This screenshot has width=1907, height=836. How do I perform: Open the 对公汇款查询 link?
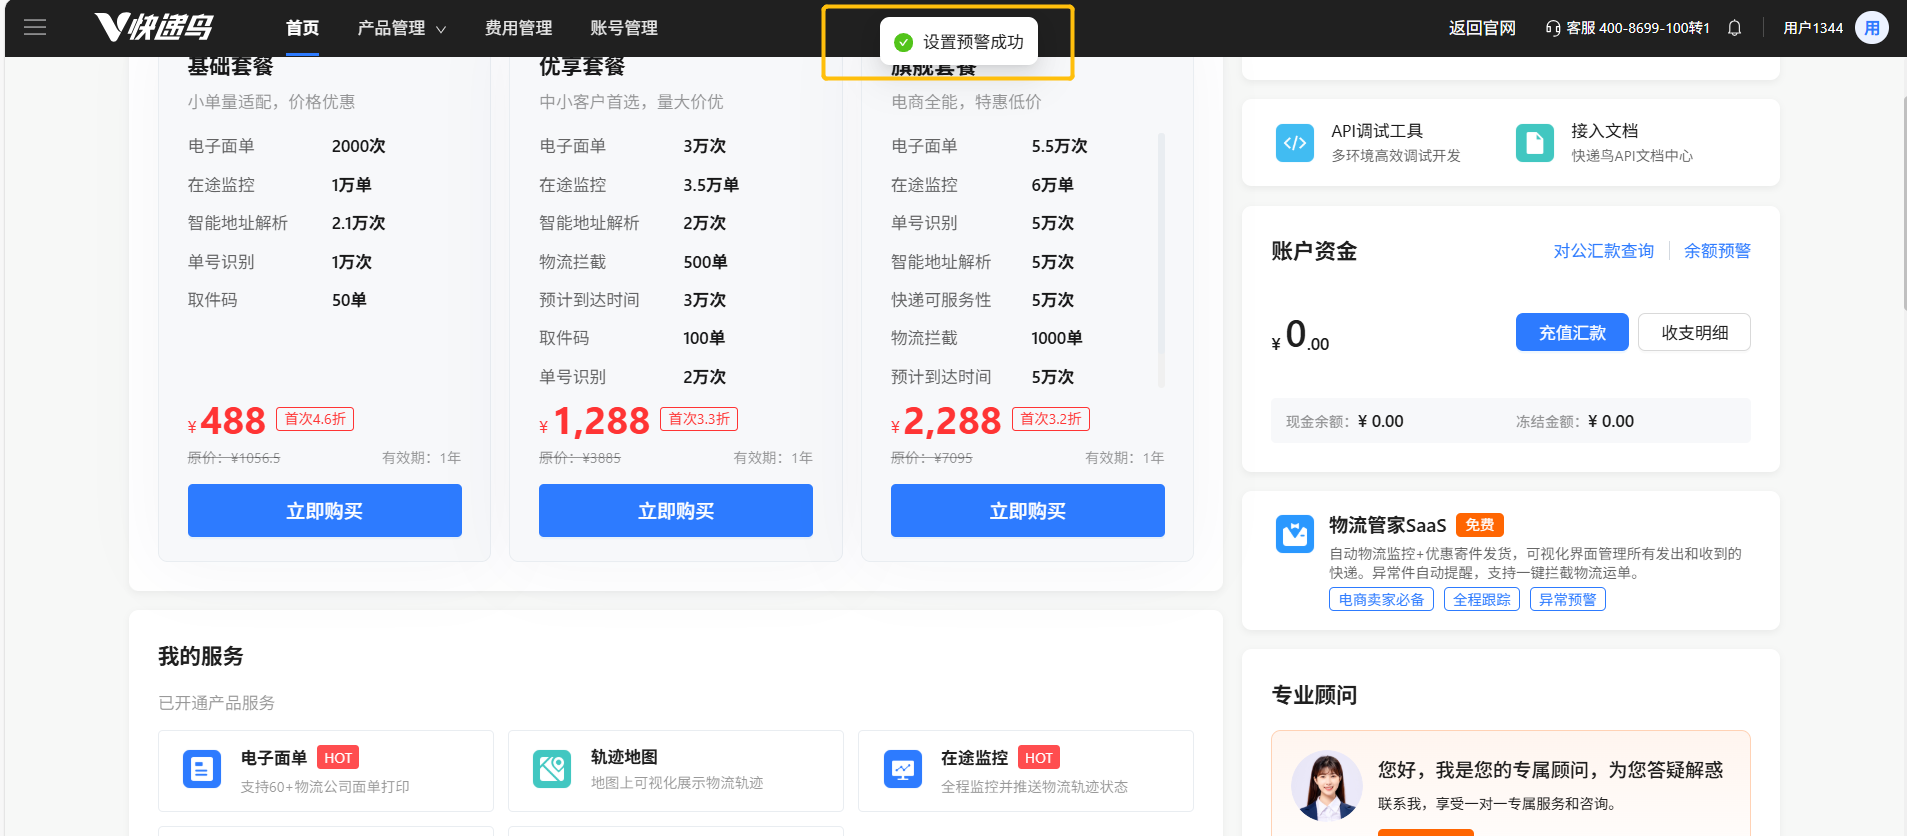point(1603,251)
